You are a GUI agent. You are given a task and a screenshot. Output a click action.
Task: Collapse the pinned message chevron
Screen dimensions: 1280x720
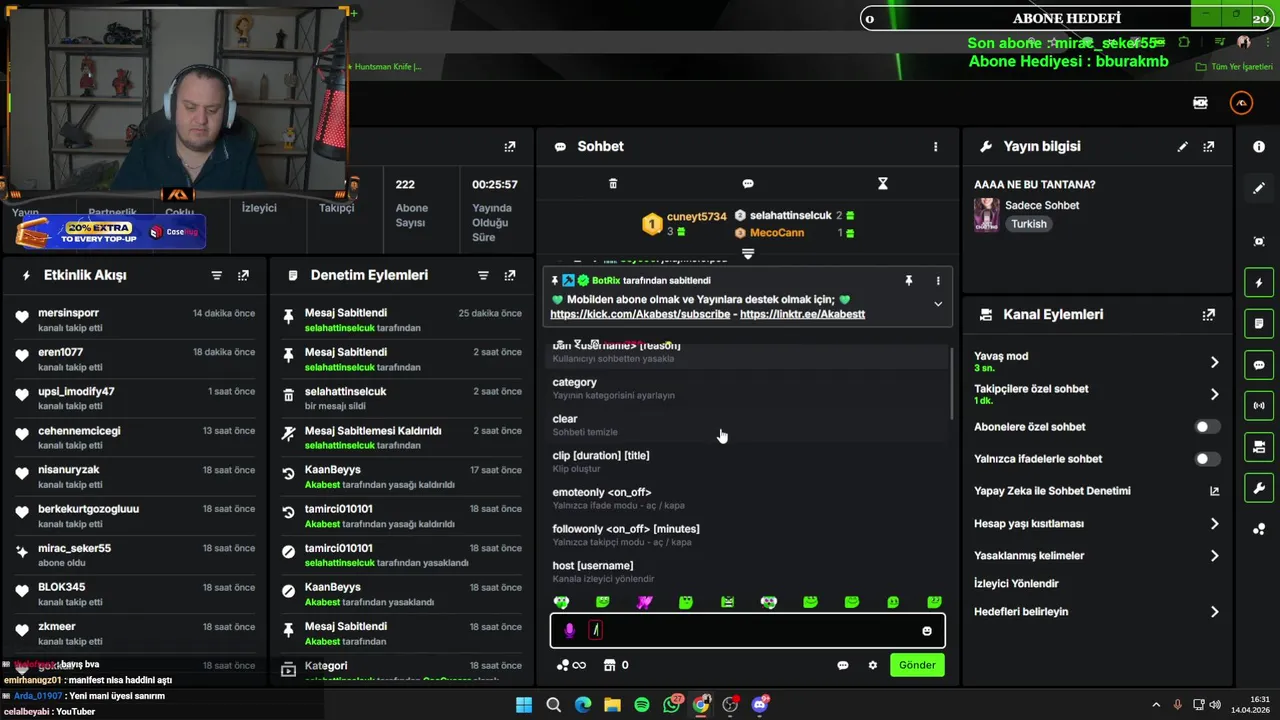938,304
